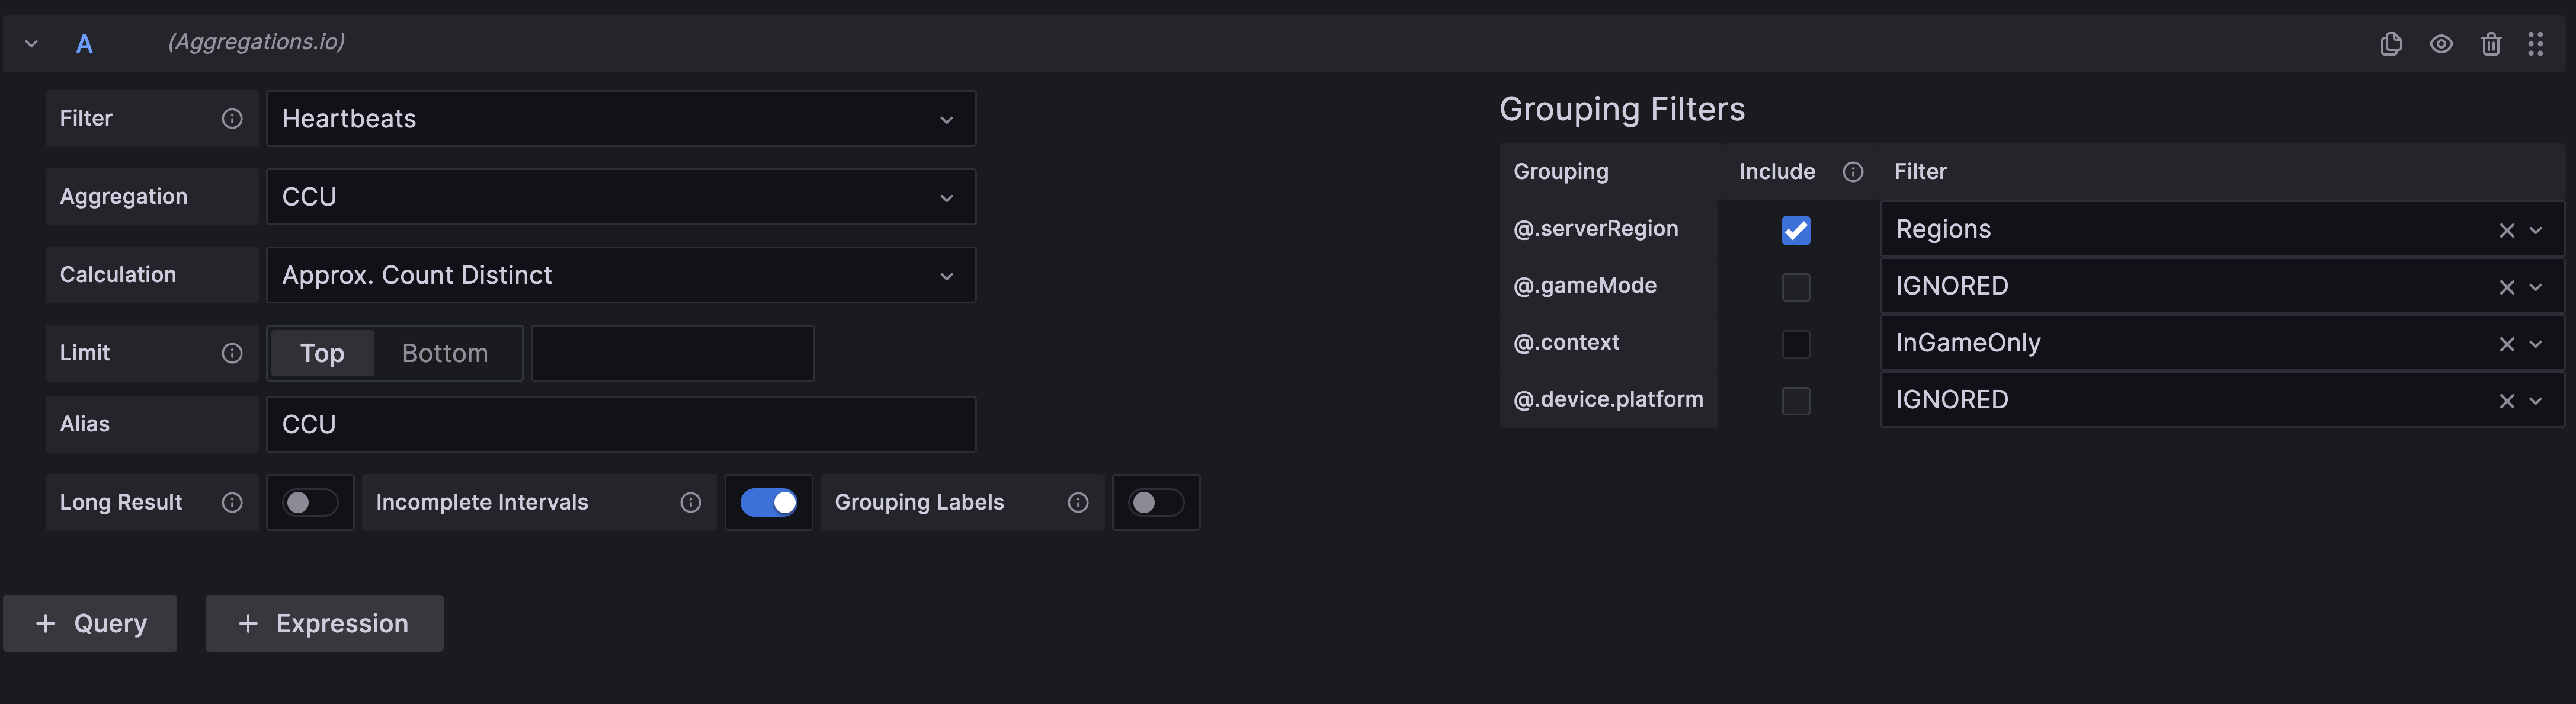The height and width of the screenshot is (704, 2576).
Task: Select the Bottom limit option
Action: click(445, 353)
